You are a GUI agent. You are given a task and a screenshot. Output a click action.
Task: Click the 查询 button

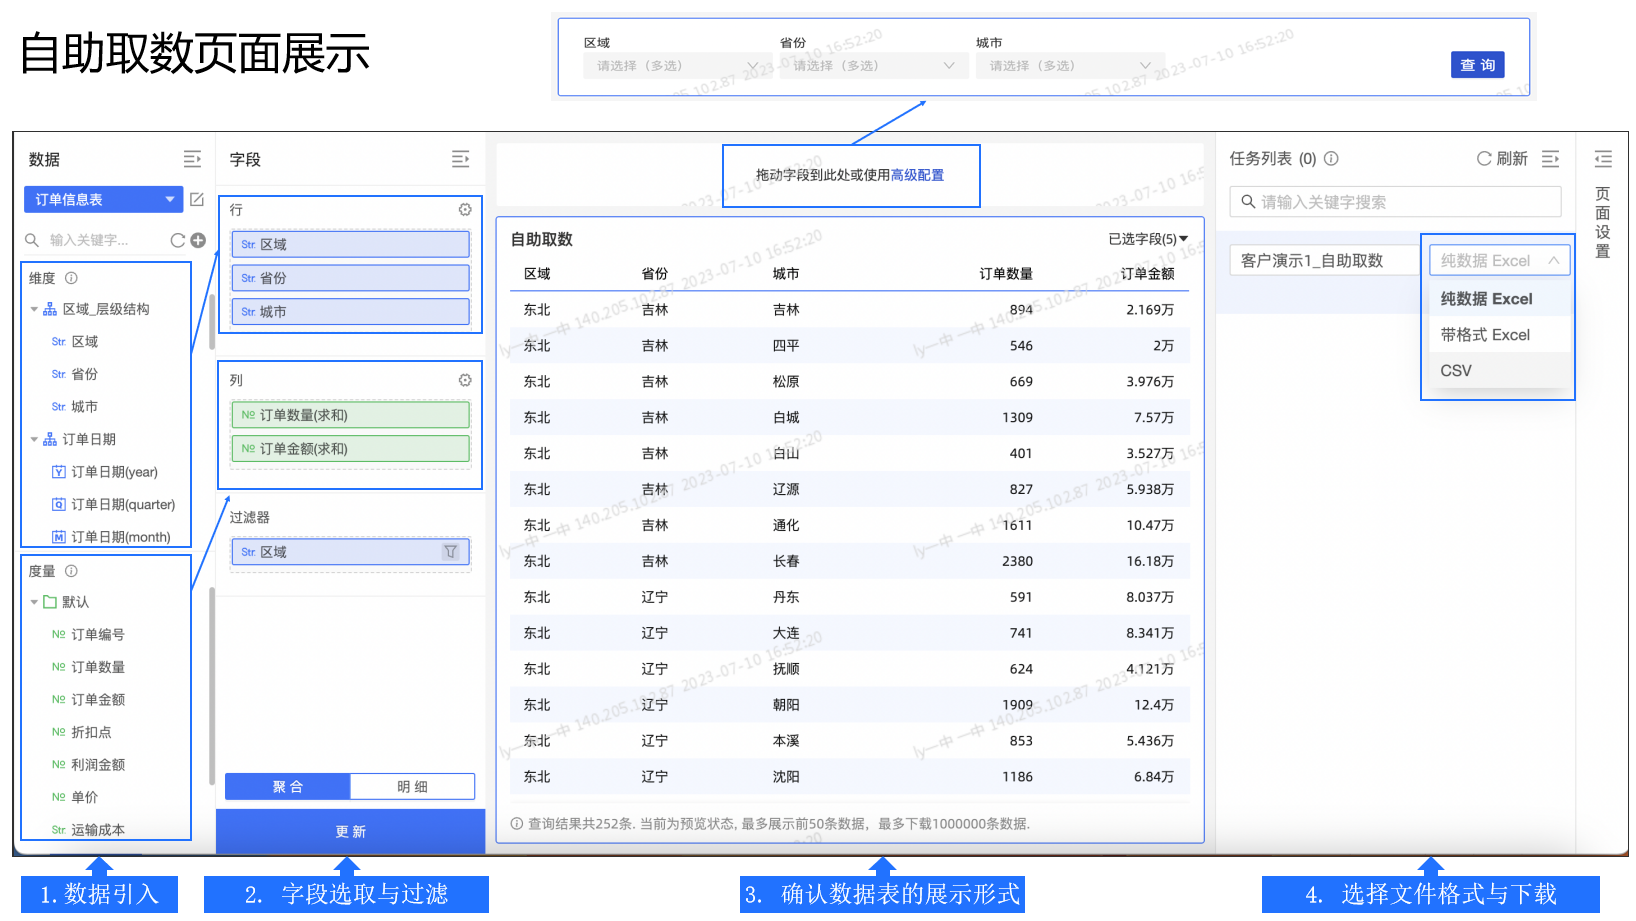pos(1477,65)
